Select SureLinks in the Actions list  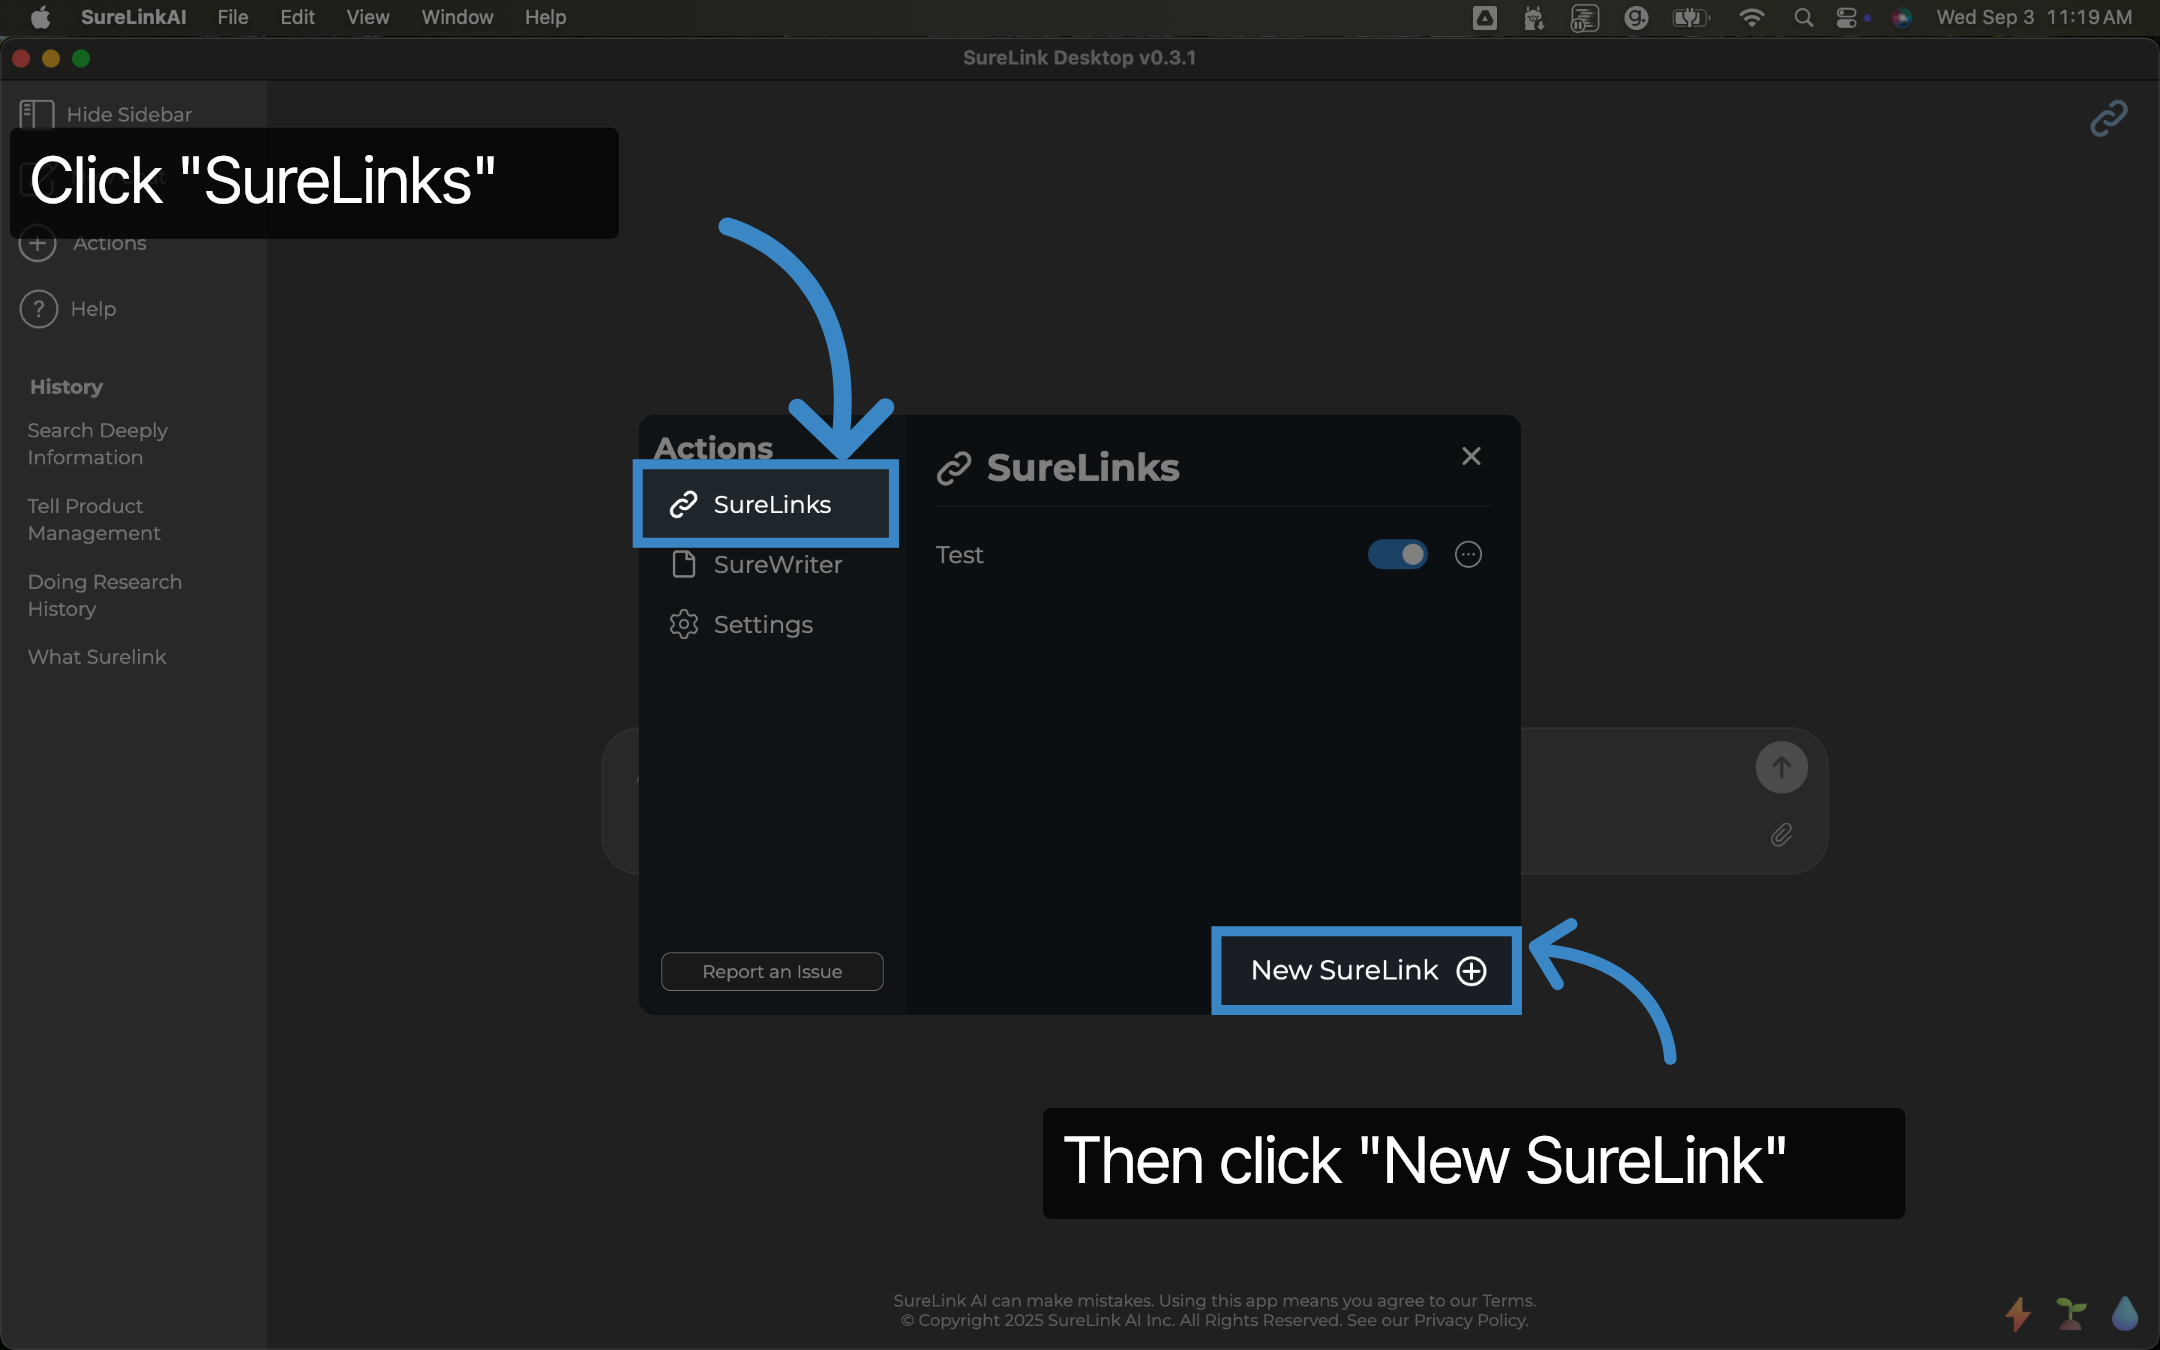pos(766,504)
